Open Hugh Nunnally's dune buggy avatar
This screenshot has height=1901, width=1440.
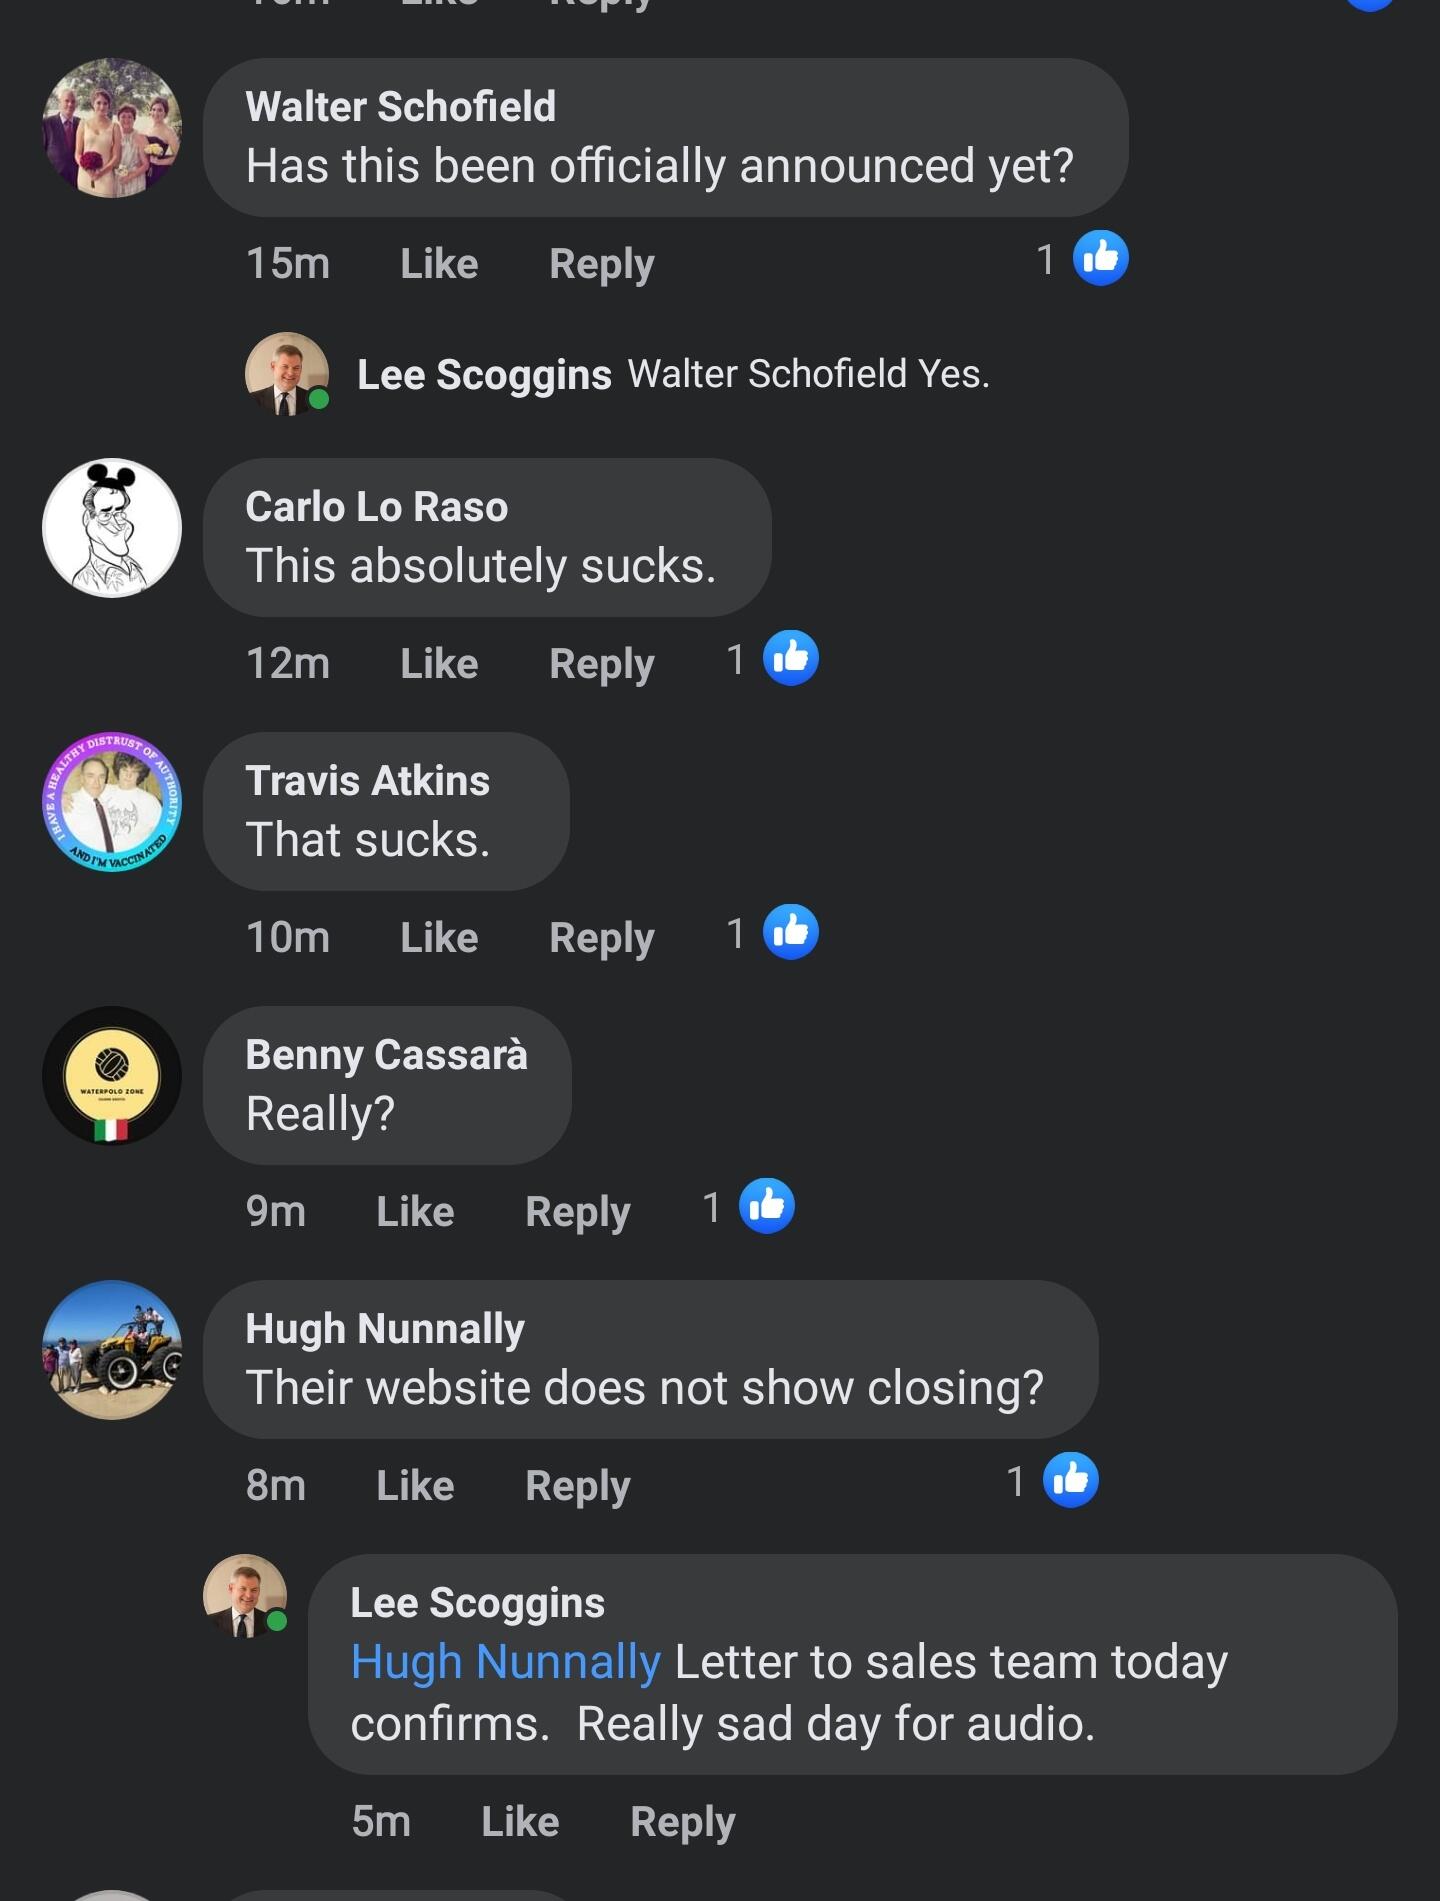[112, 1350]
